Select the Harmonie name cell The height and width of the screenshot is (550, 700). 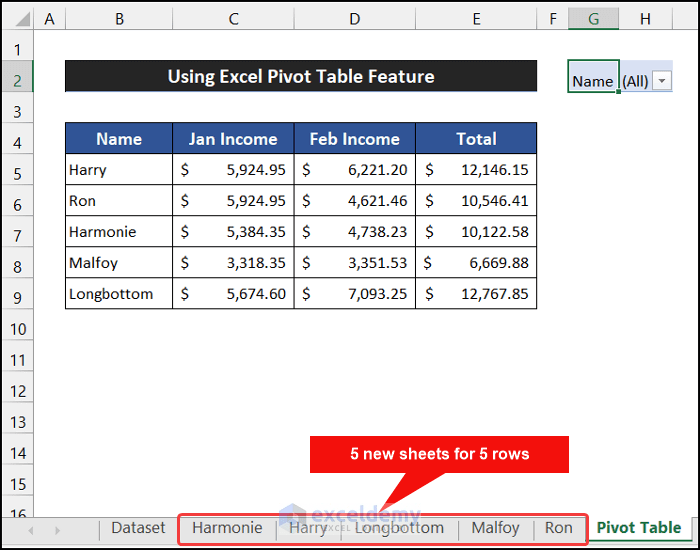[119, 232]
